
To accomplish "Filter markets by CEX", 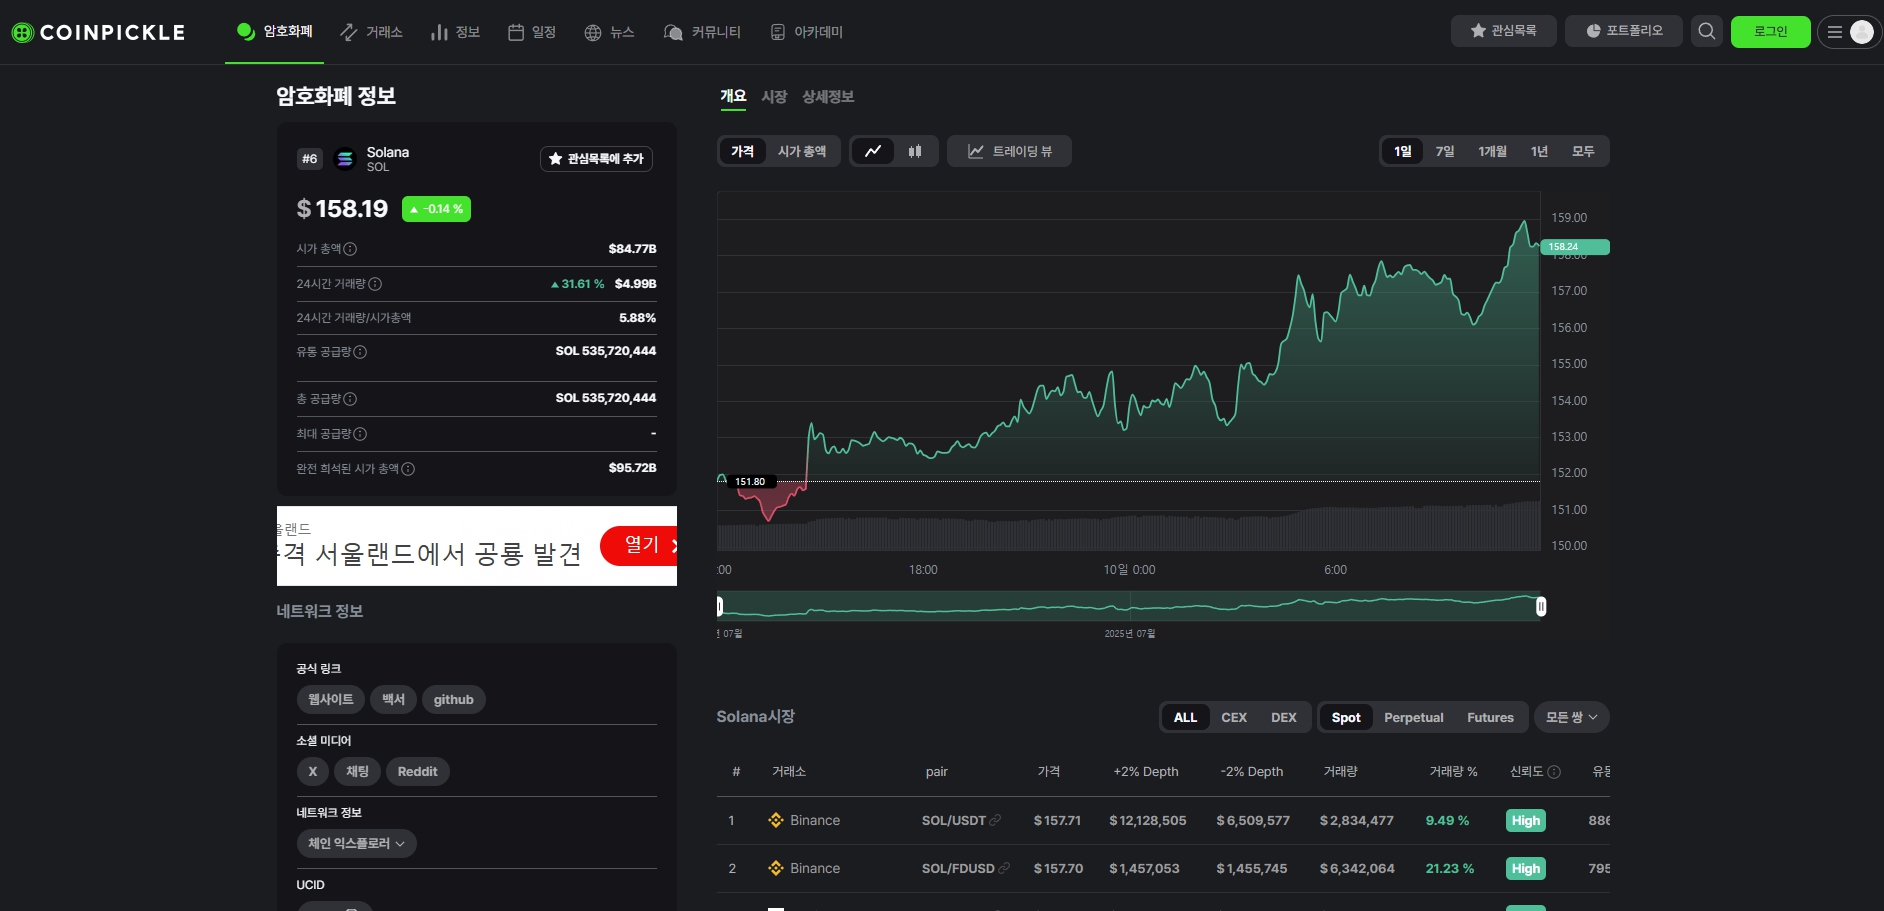I will pyautogui.click(x=1234, y=718).
